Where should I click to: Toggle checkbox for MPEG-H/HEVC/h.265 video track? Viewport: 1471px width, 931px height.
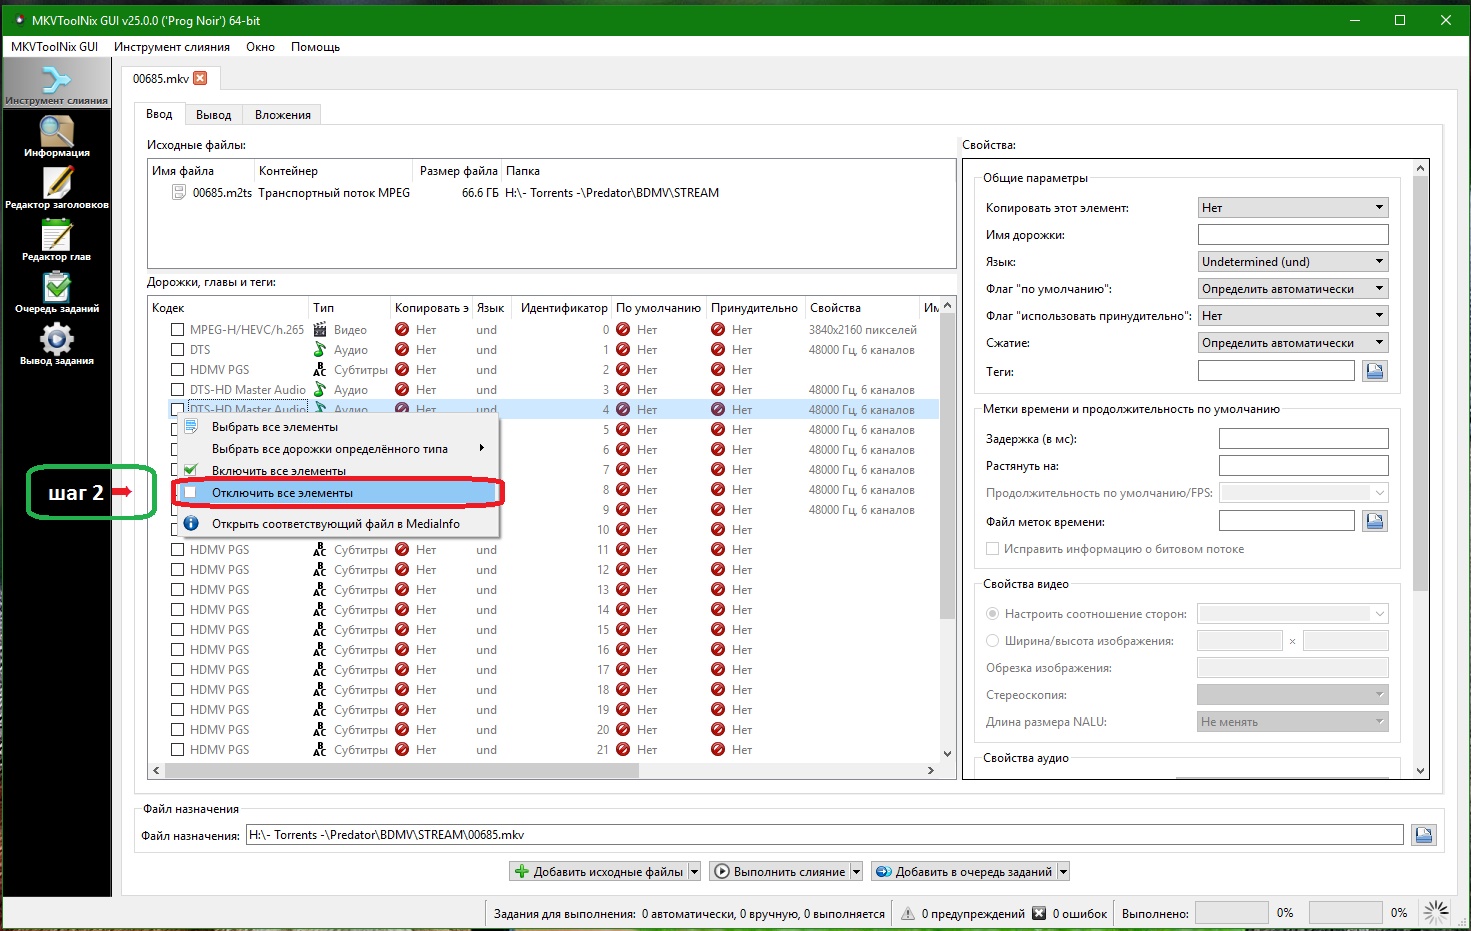(x=177, y=330)
